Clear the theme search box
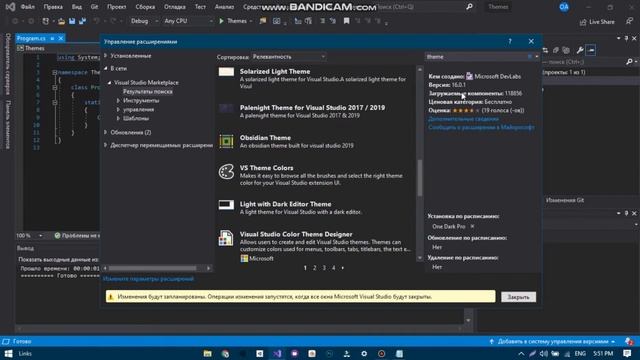The height and width of the screenshot is (360, 640). (529, 57)
